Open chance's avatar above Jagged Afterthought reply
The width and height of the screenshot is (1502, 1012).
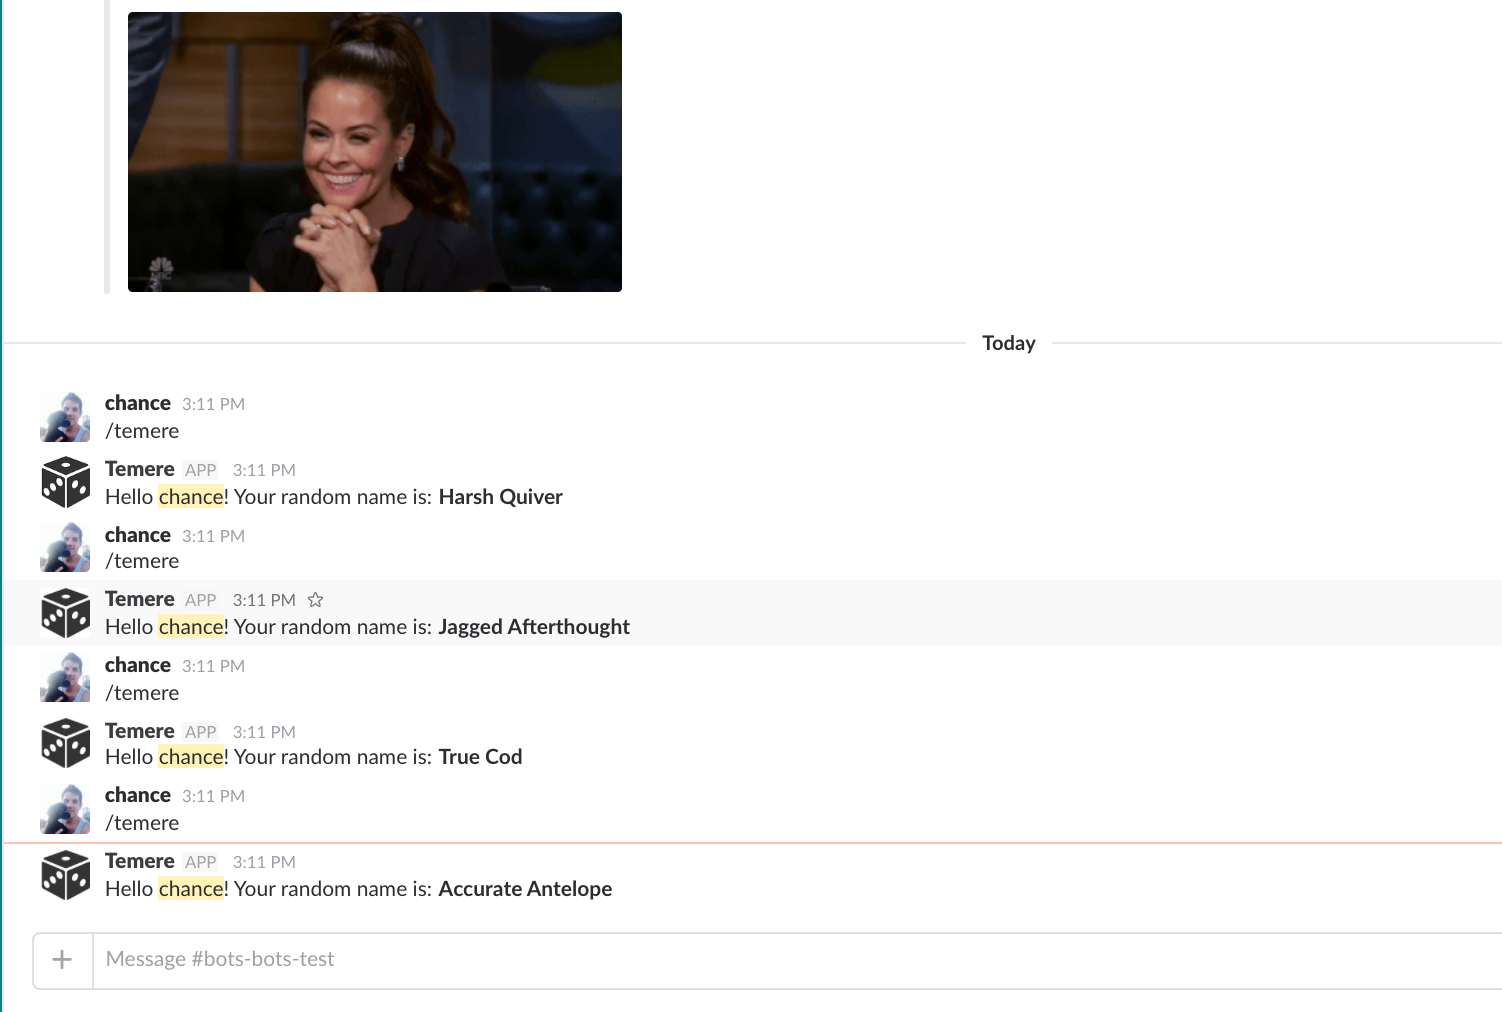[65, 547]
